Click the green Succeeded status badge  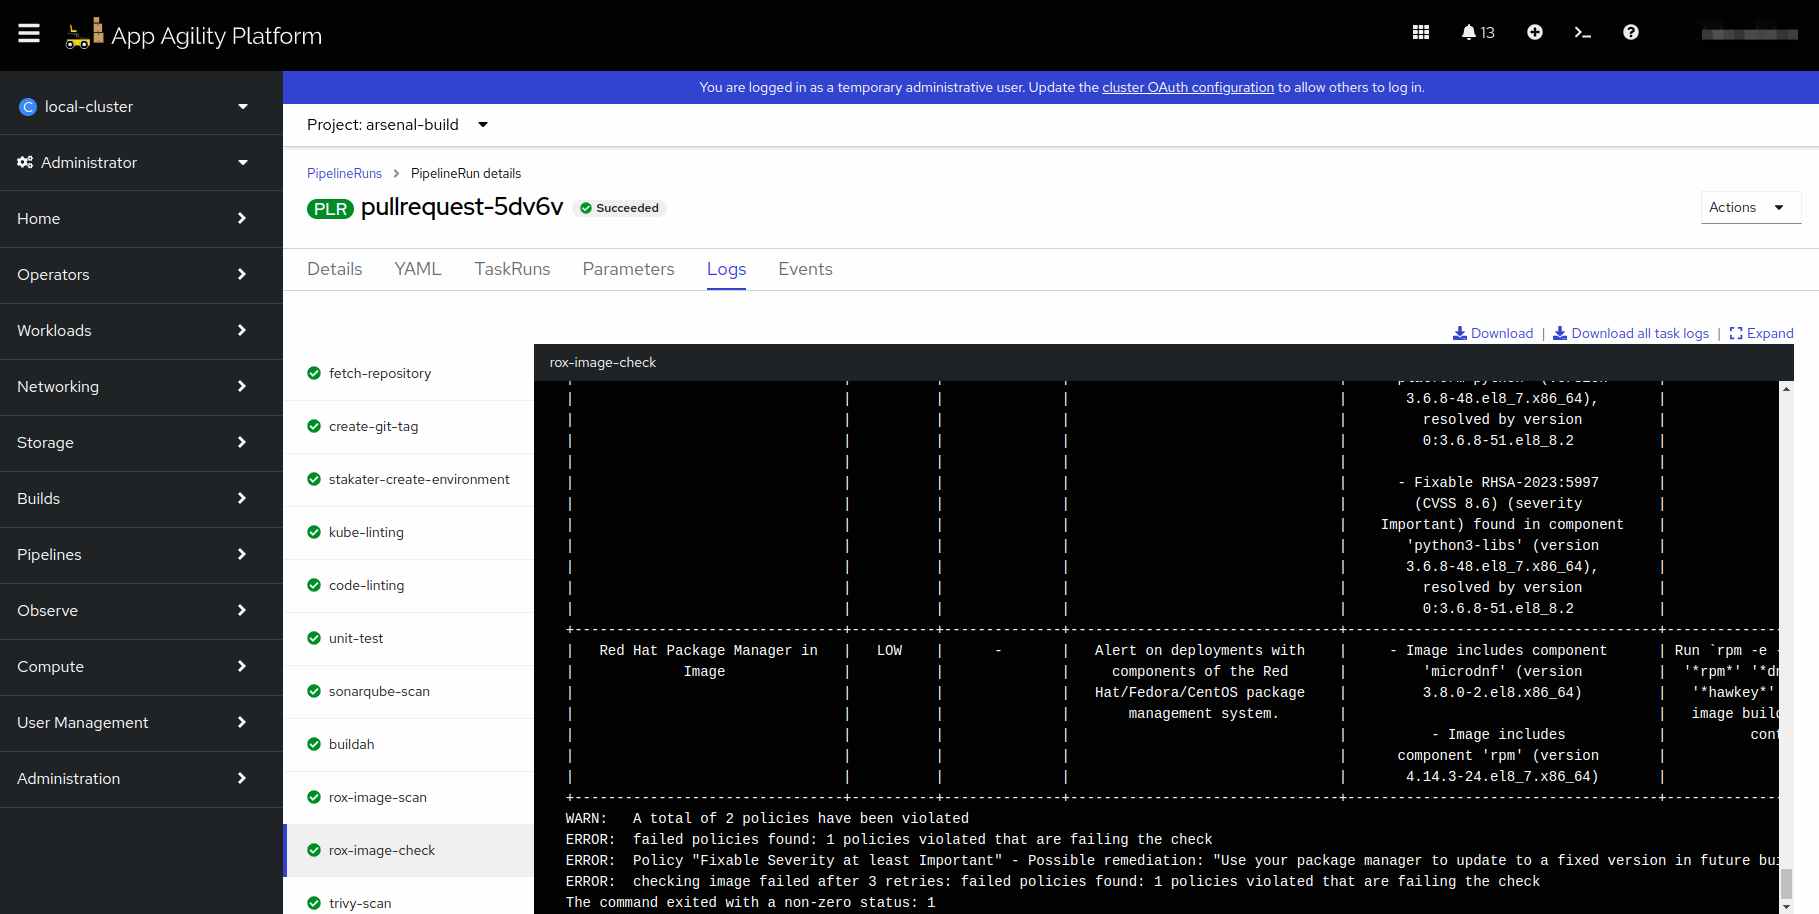619,208
